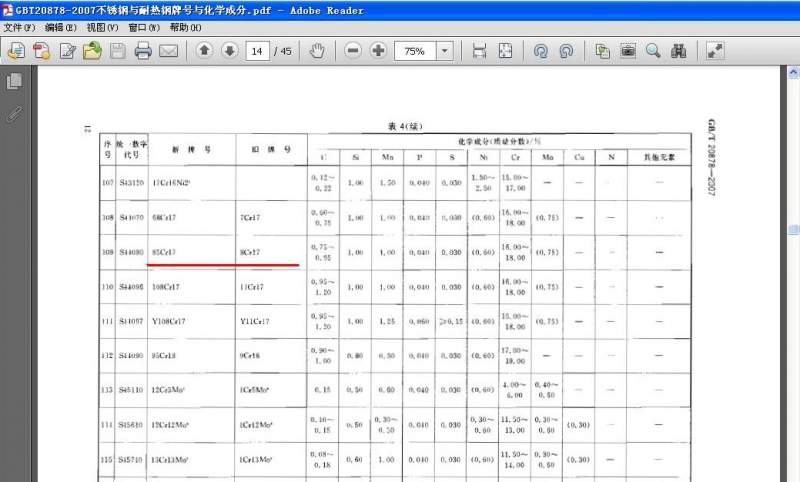Viewport: 800px width, 482px height.
Task: Open the 编辑(E) menu
Action: (x=61, y=28)
